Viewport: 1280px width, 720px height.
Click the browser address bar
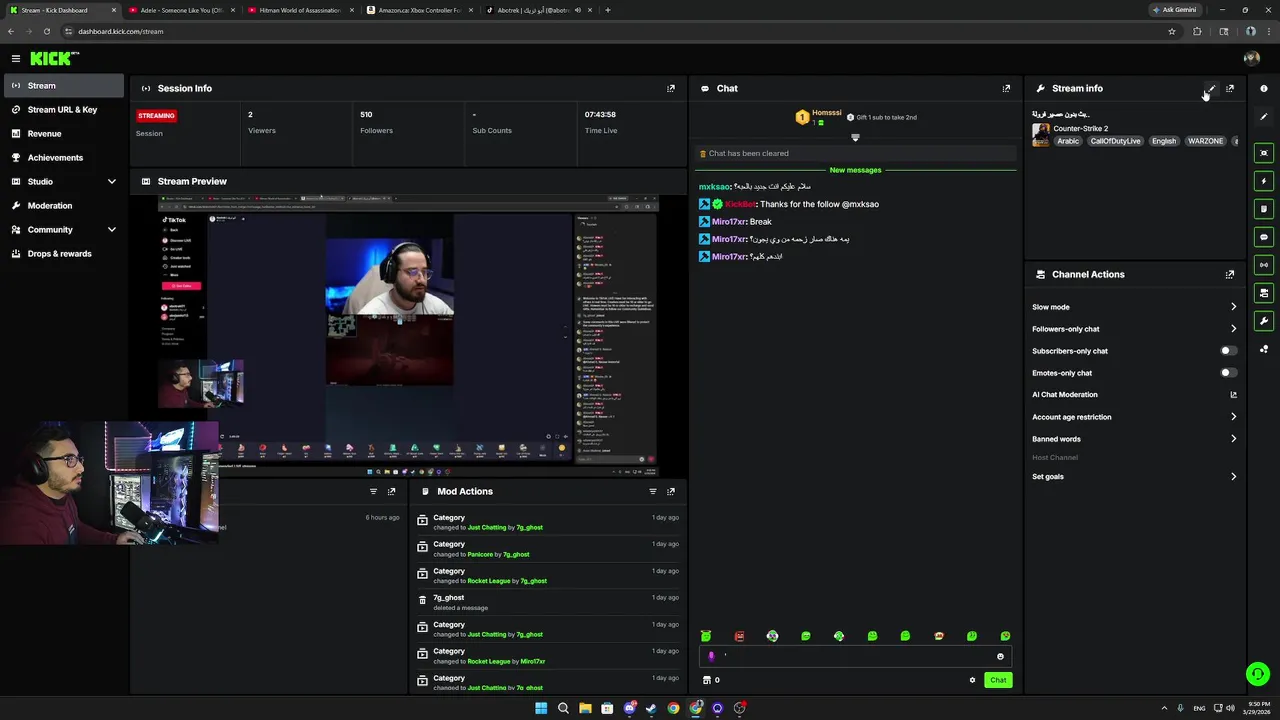pos(610,31)
